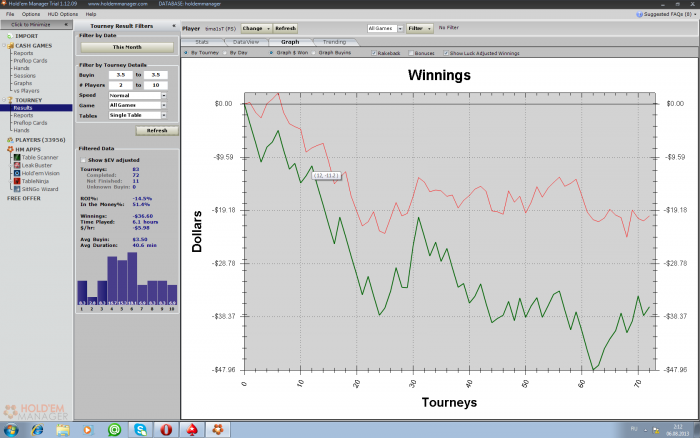Click the This Month date filter button
This screenshot has width=700, height=438.
click(127, 47)
